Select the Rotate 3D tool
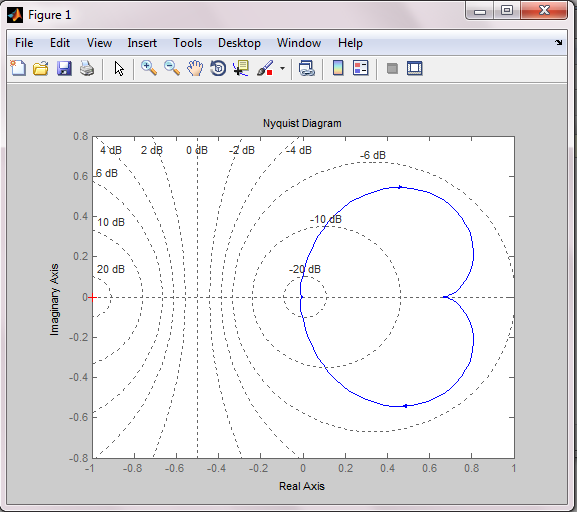 point(218,68)
